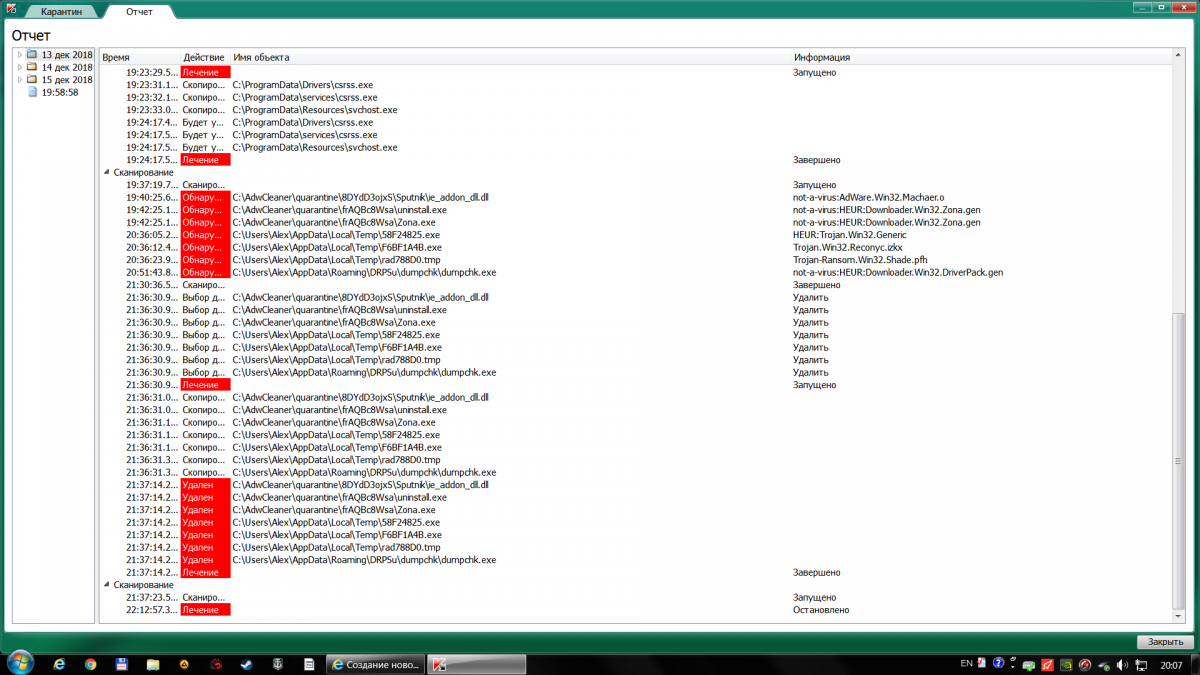Sort by the Имя объекта column header
Viewport: 1200px width, 675px height.
(x=510, y=58)
